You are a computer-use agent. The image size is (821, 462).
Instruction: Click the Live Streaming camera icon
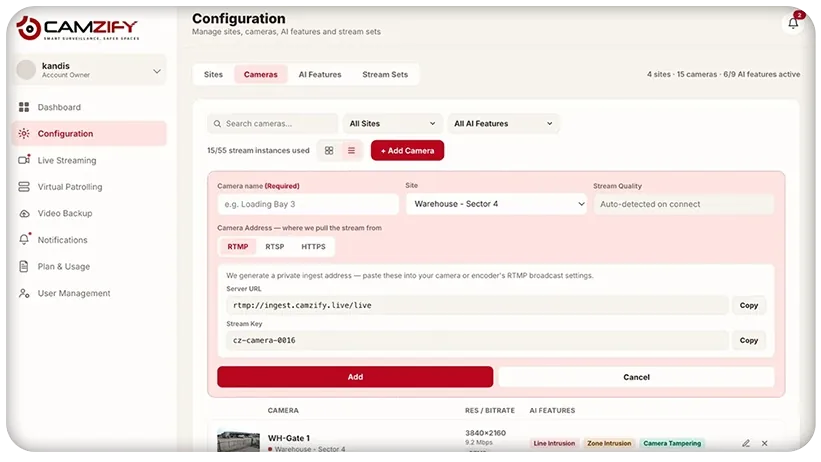click(x=24, y=160)
